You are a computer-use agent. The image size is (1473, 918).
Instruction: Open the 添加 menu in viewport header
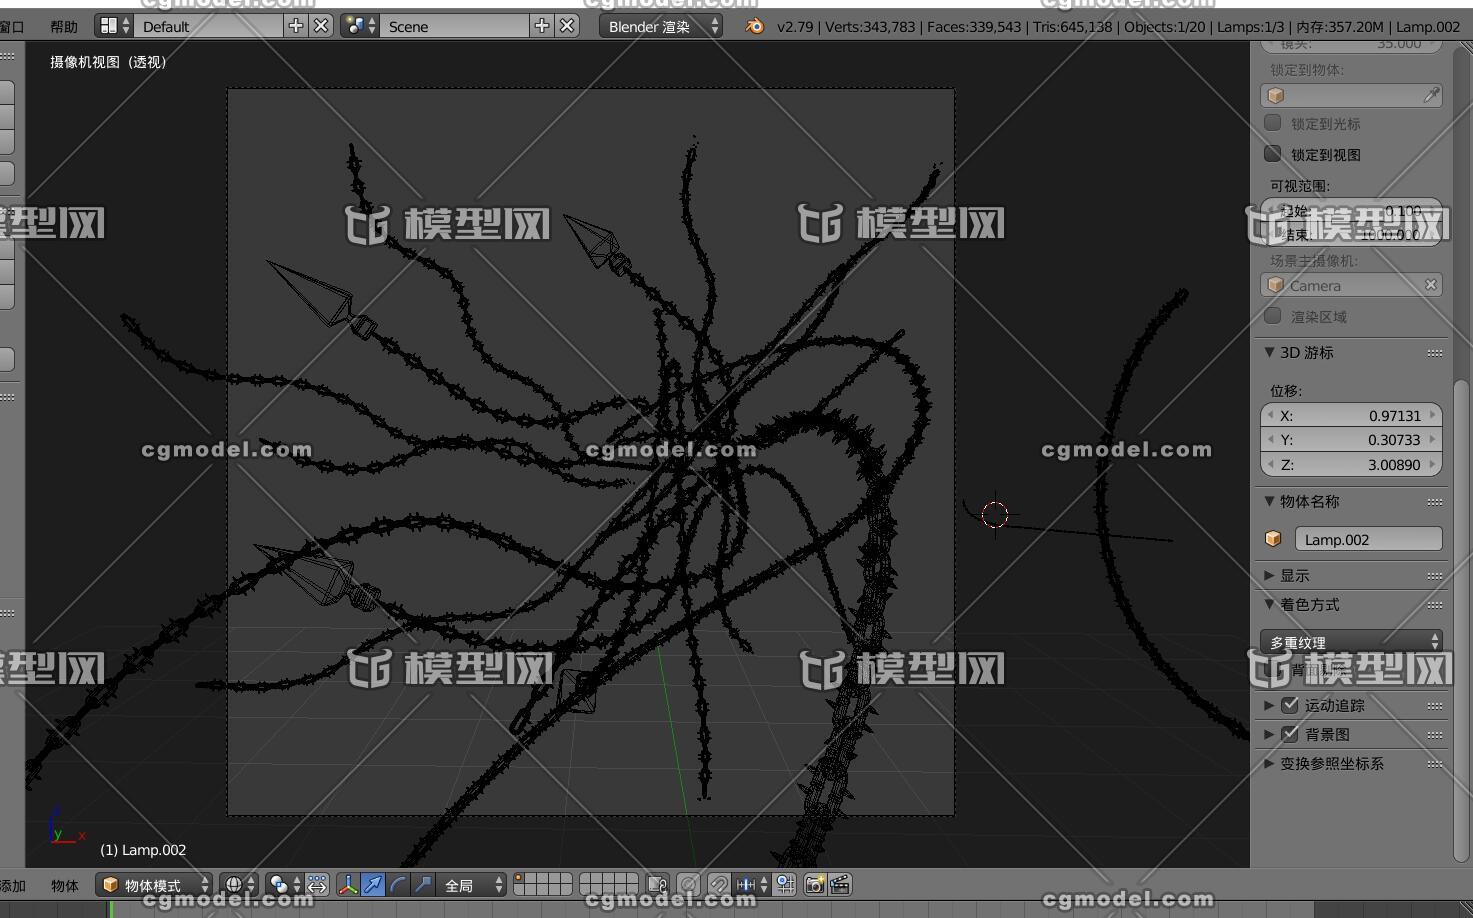pos(13,886)
